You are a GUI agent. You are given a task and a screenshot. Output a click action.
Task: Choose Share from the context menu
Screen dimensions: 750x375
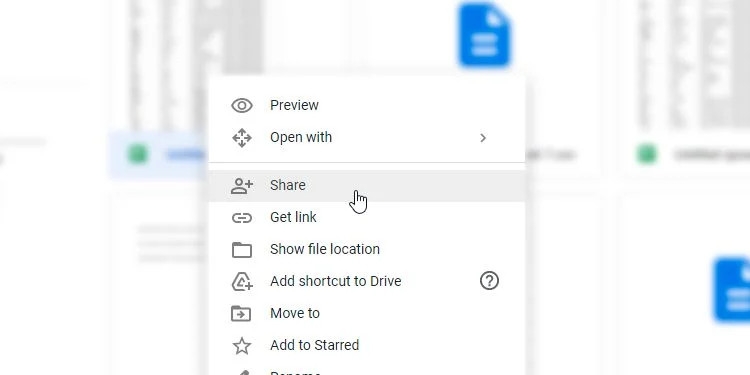tap(367, 186)
